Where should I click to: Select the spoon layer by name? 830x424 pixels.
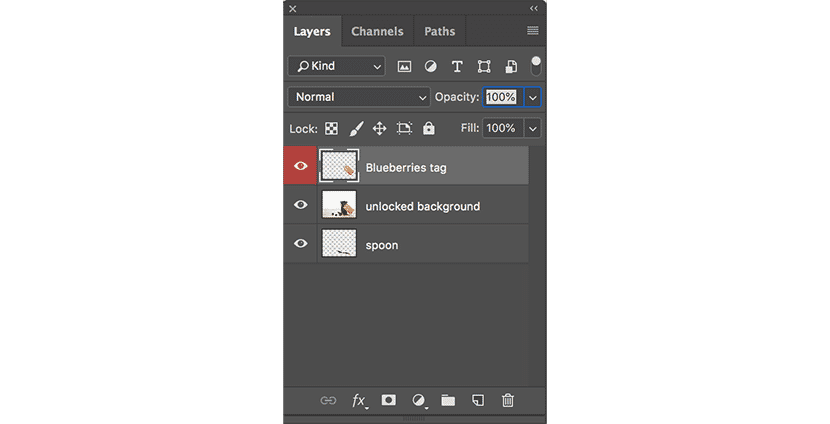(x=382, y=245)
